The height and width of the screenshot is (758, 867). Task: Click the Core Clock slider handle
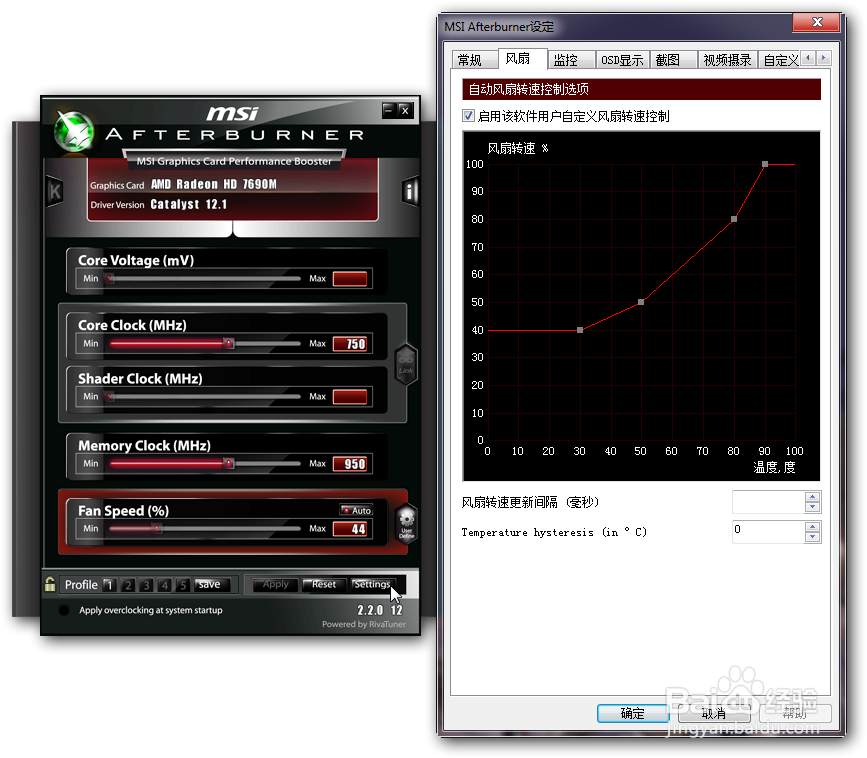point(228,343)
